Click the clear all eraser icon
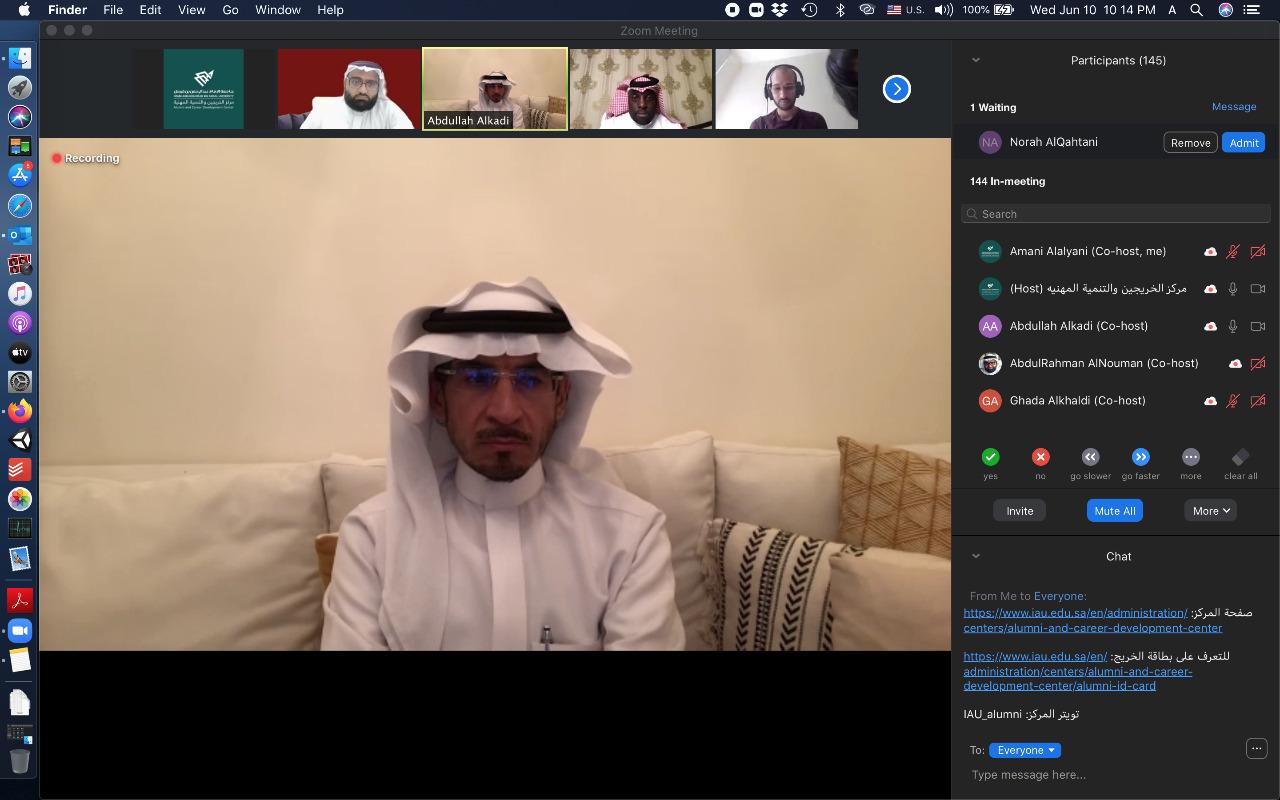Screen dimensions: 1280x800 1240,457
